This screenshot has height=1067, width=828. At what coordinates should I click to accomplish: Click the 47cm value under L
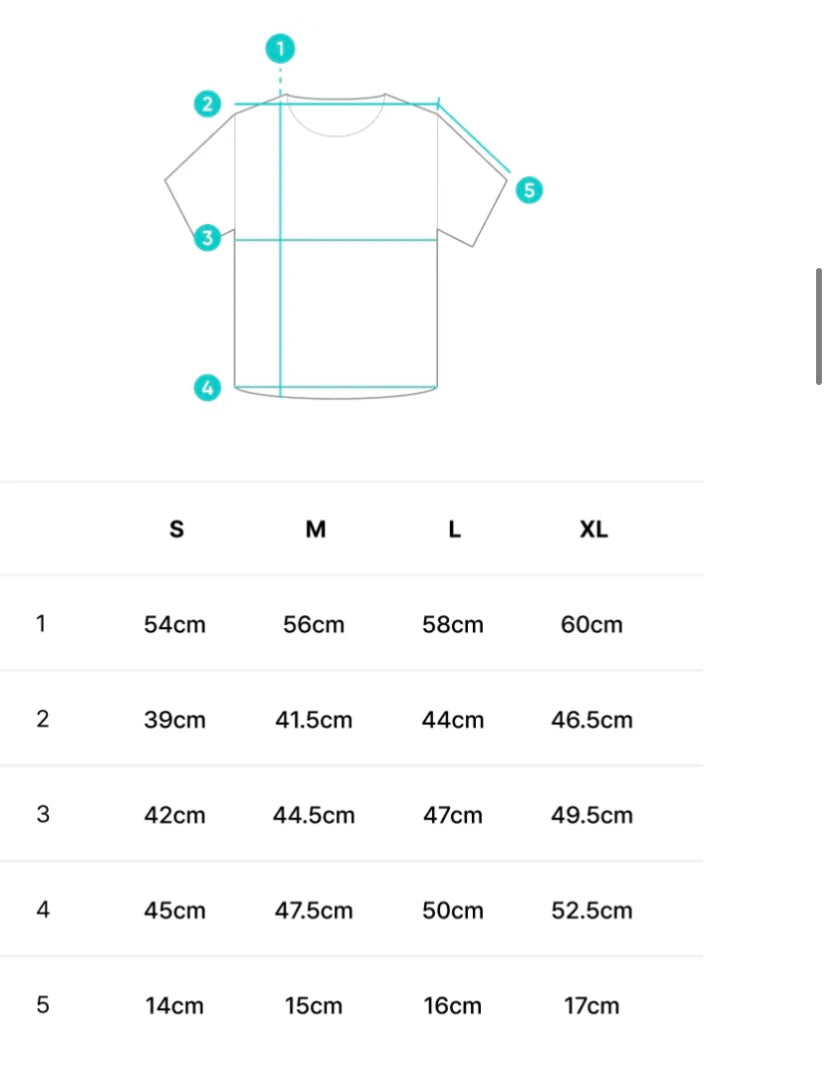point(453,815)
